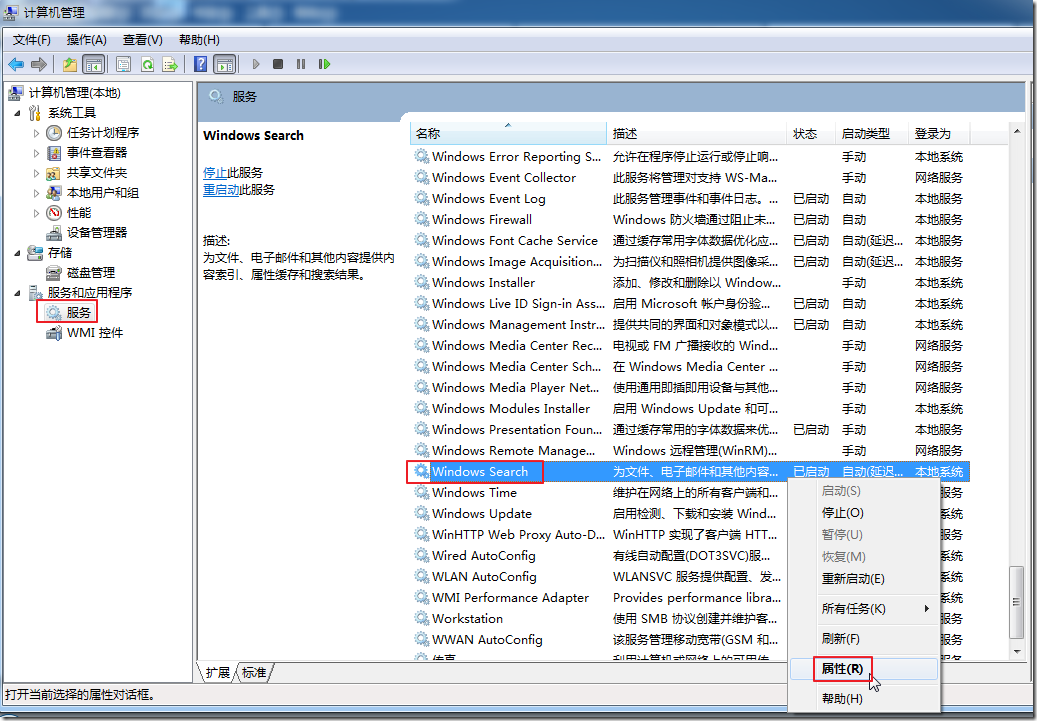The height and width of the screenshot is (721, 1037).
Task: Select 计算机管理(本地) root node
Action: click(x=75, y=93)
